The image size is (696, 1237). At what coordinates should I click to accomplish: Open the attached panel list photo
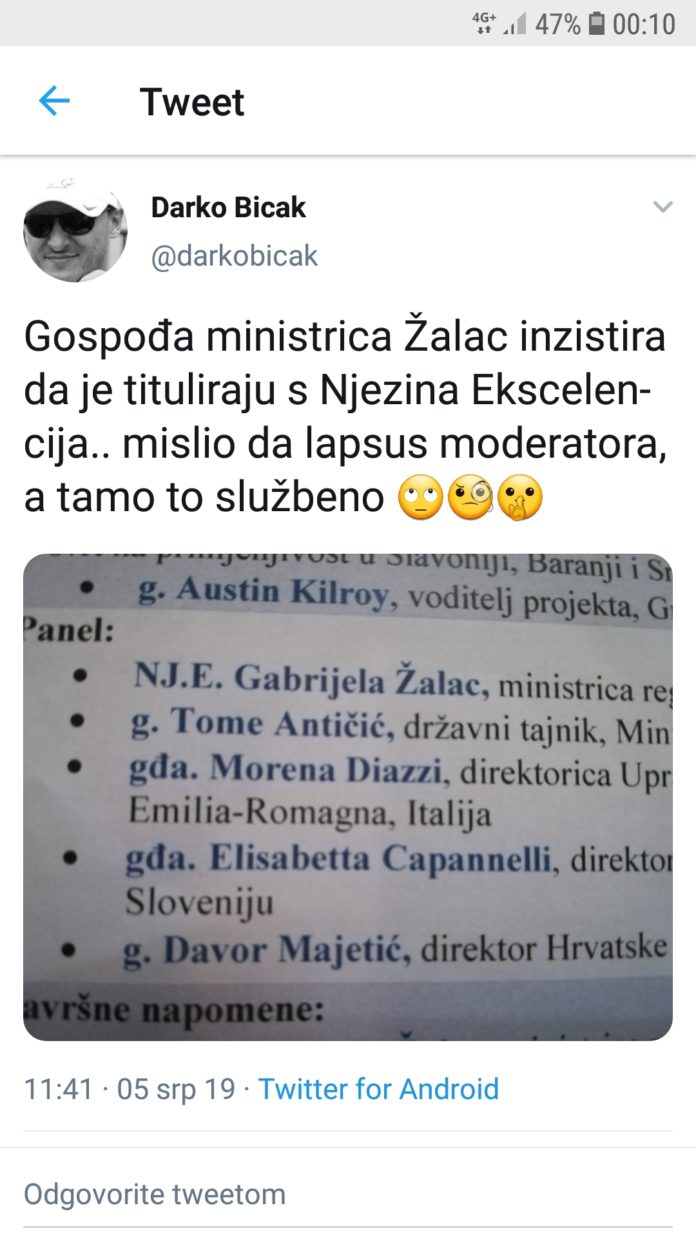pyautogui.click(x=348, y=796)
